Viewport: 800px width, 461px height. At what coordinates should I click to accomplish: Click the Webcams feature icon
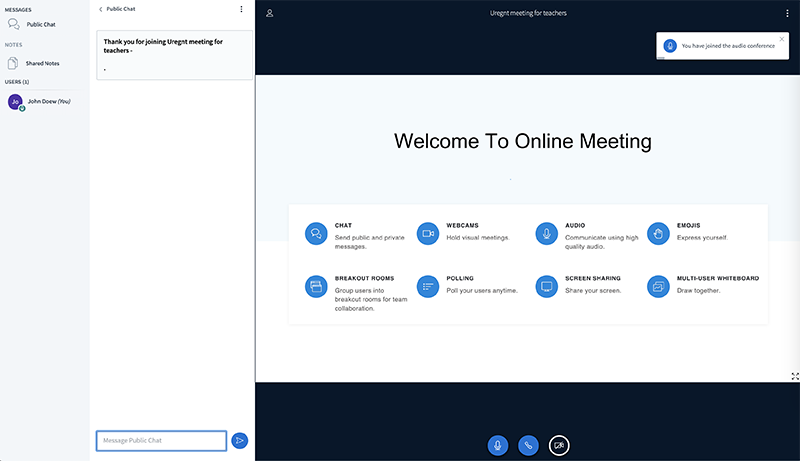pyautogui.click(x=428, y=233)
